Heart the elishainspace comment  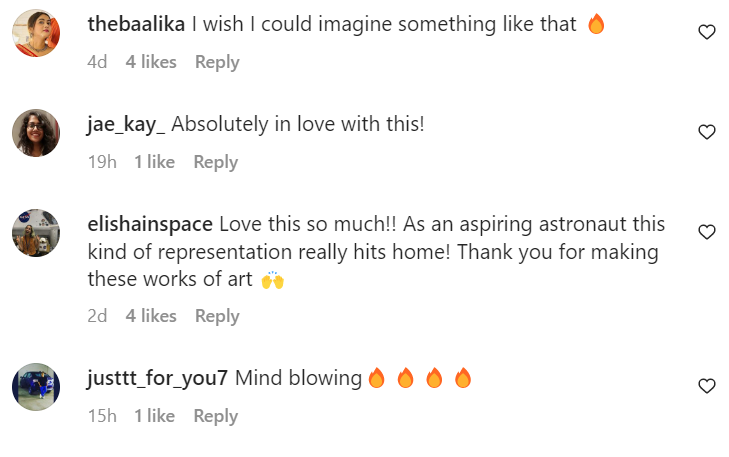click(706, 232)
